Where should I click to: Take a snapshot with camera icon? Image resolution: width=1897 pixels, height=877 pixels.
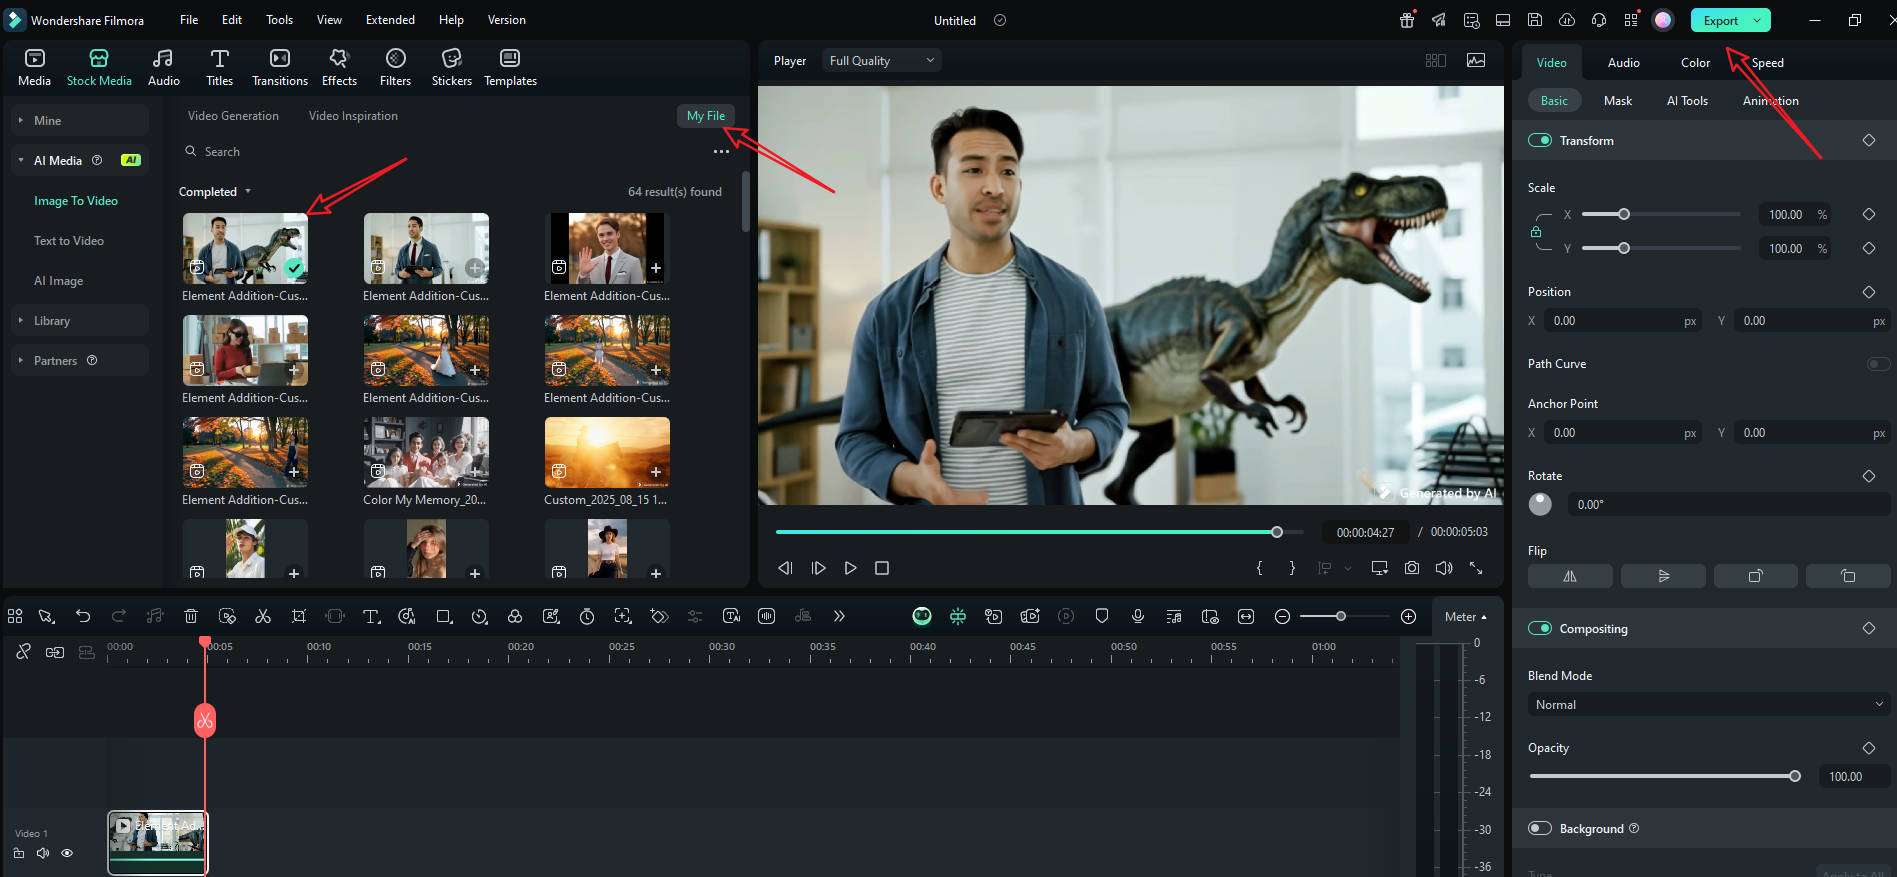point(1411,568)
